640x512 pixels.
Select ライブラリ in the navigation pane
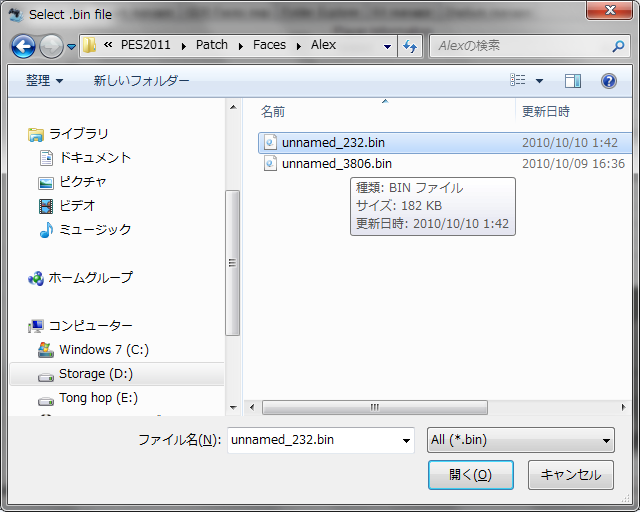(78, 134)
